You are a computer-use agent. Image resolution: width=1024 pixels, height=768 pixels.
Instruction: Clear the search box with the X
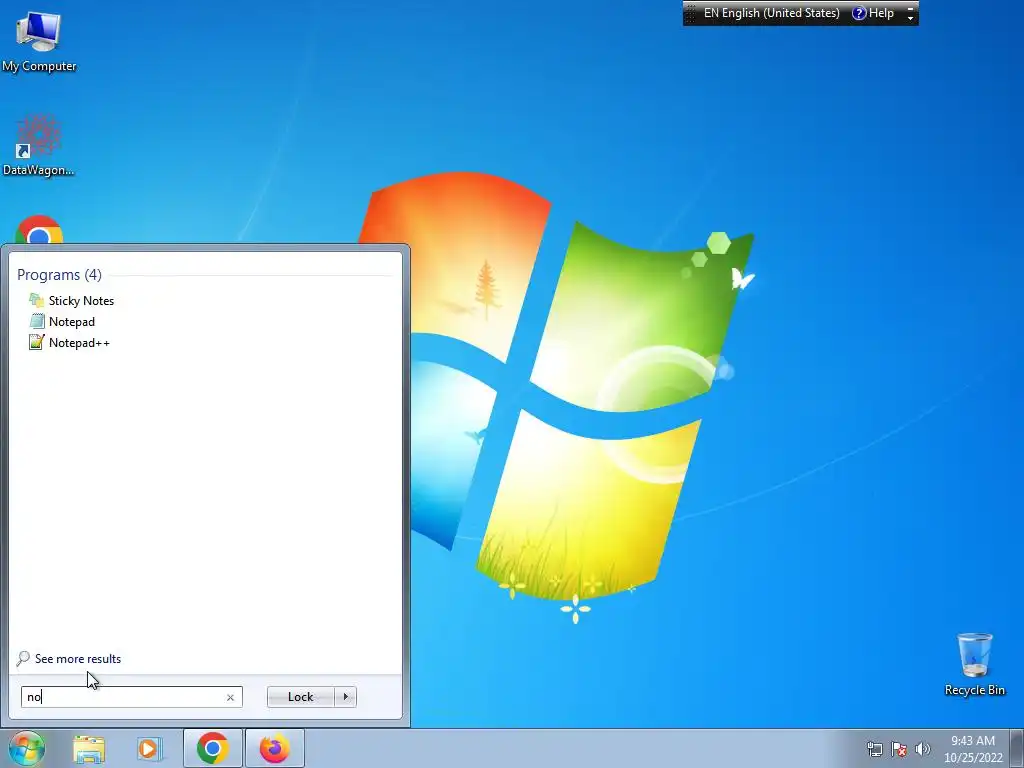point(230,697)
